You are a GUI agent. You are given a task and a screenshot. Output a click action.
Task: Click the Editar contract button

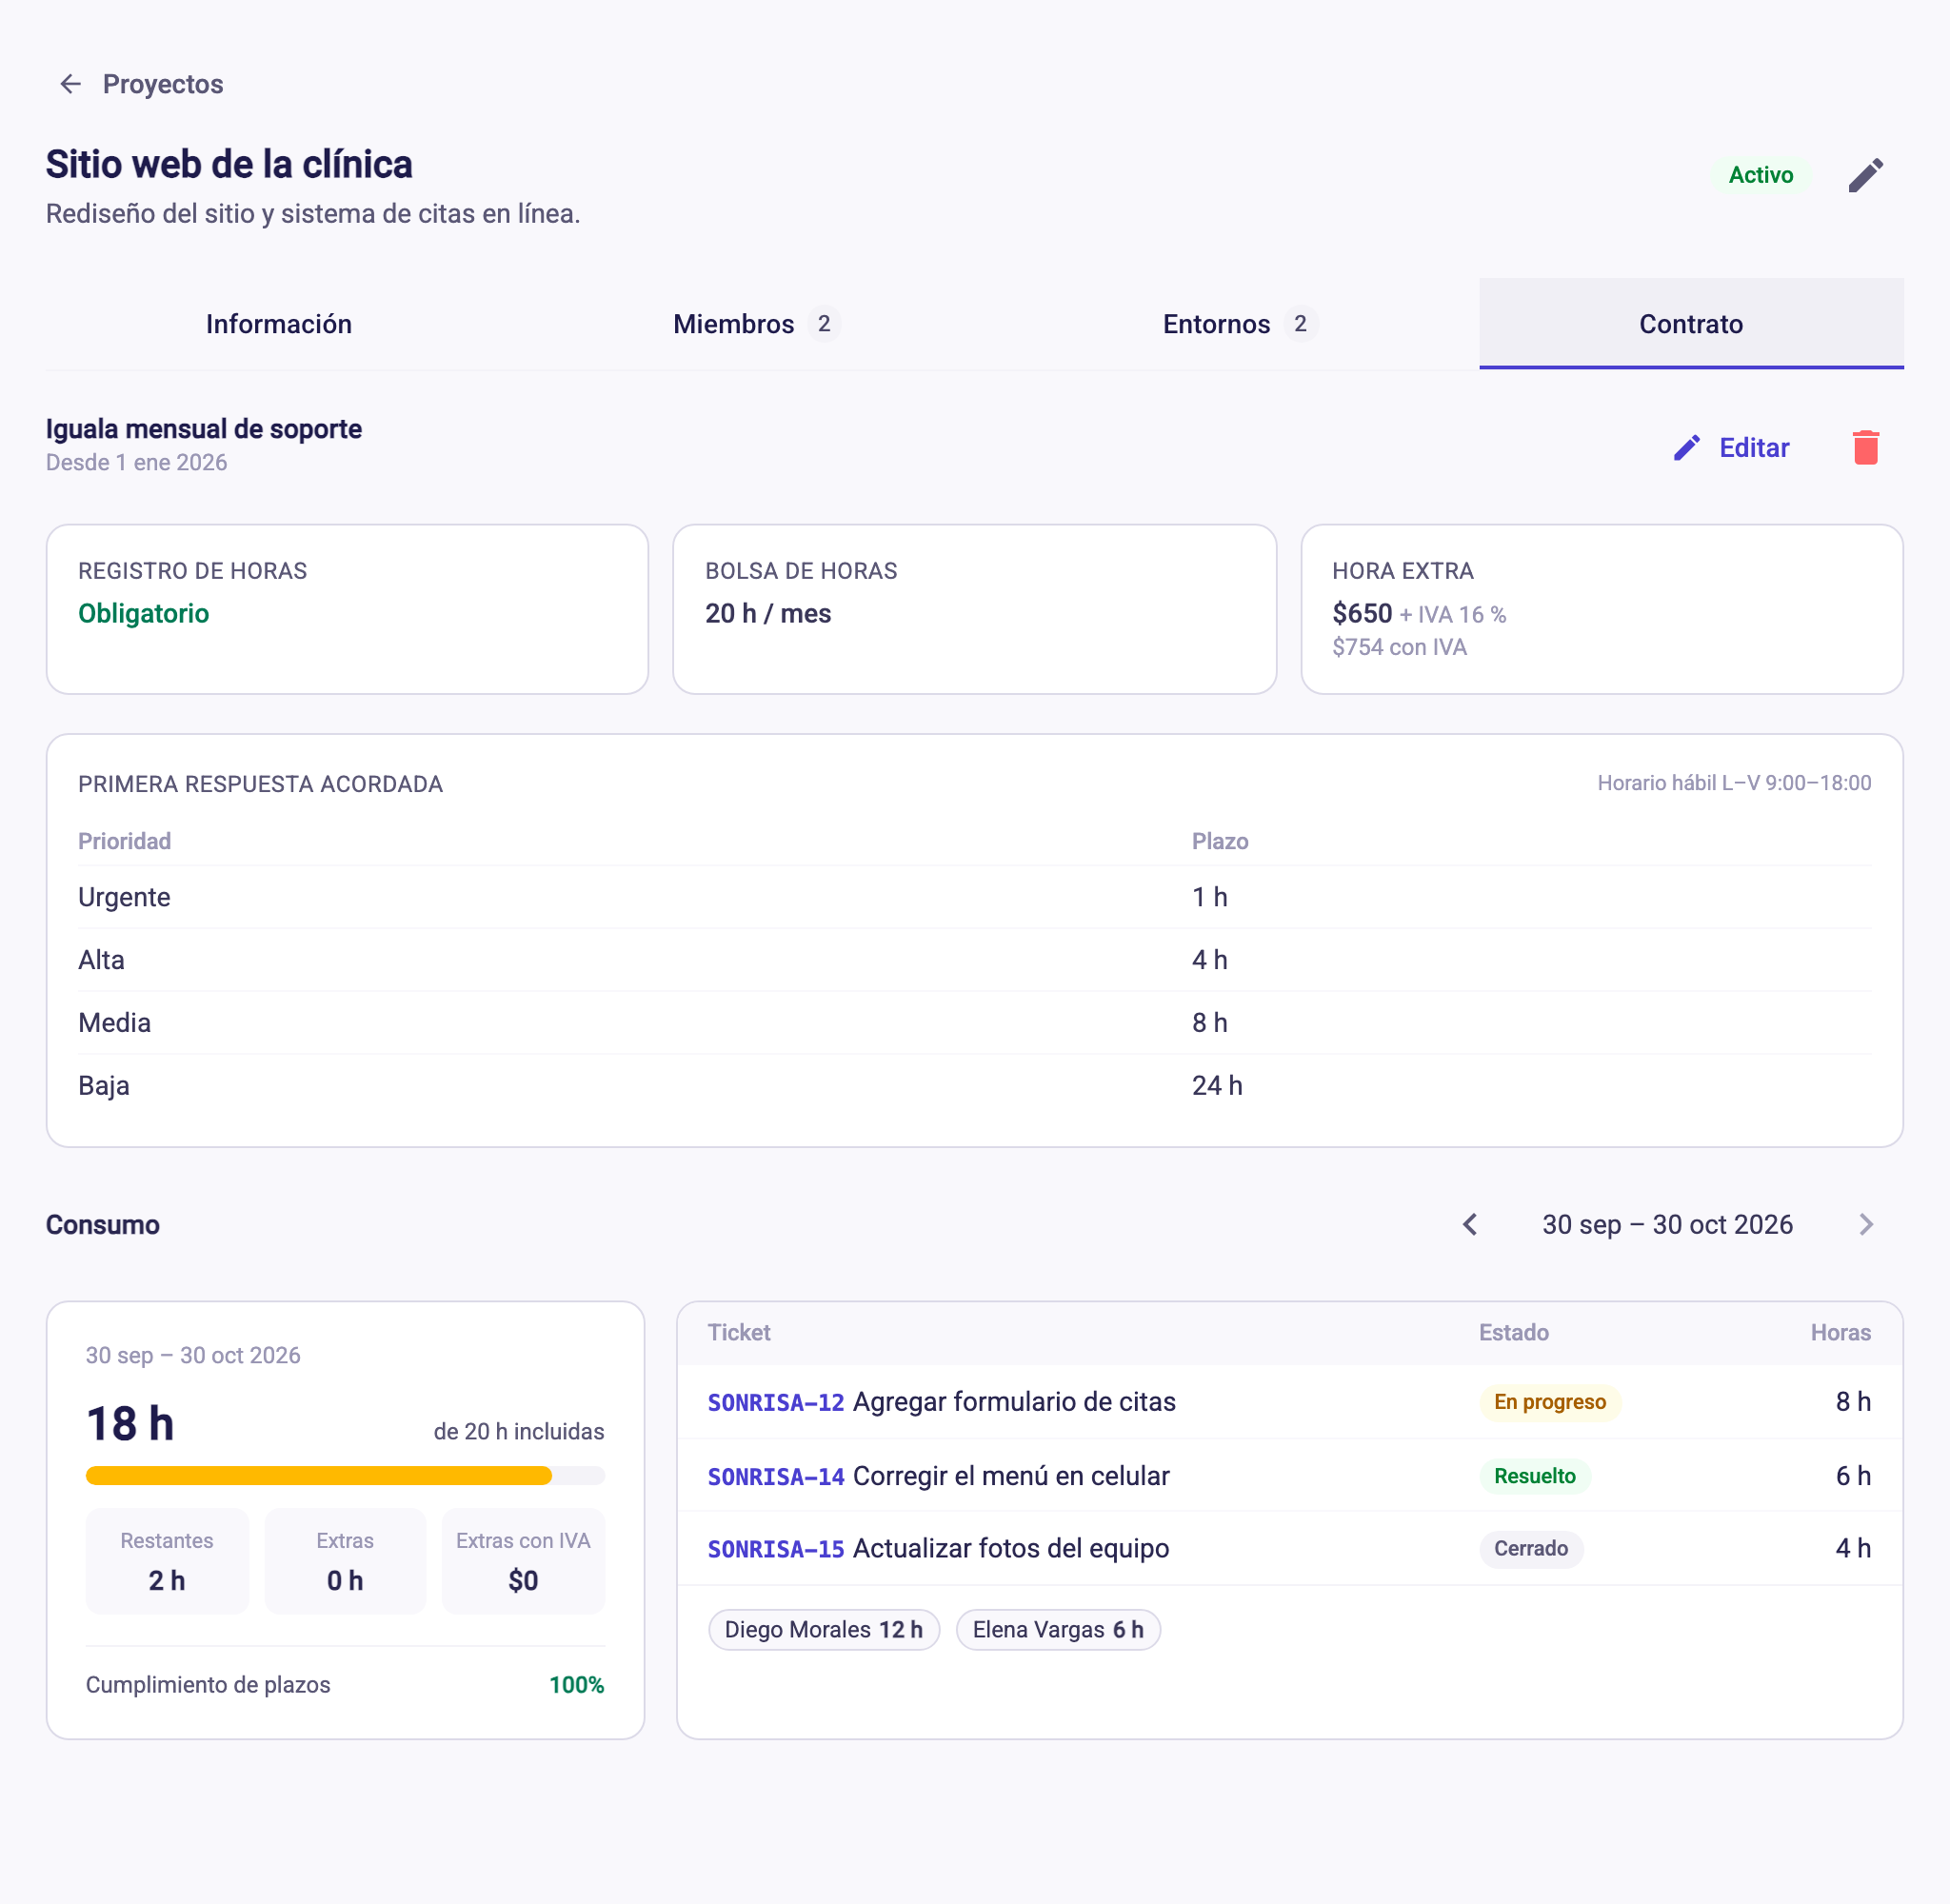click(x=1732, y=448)
